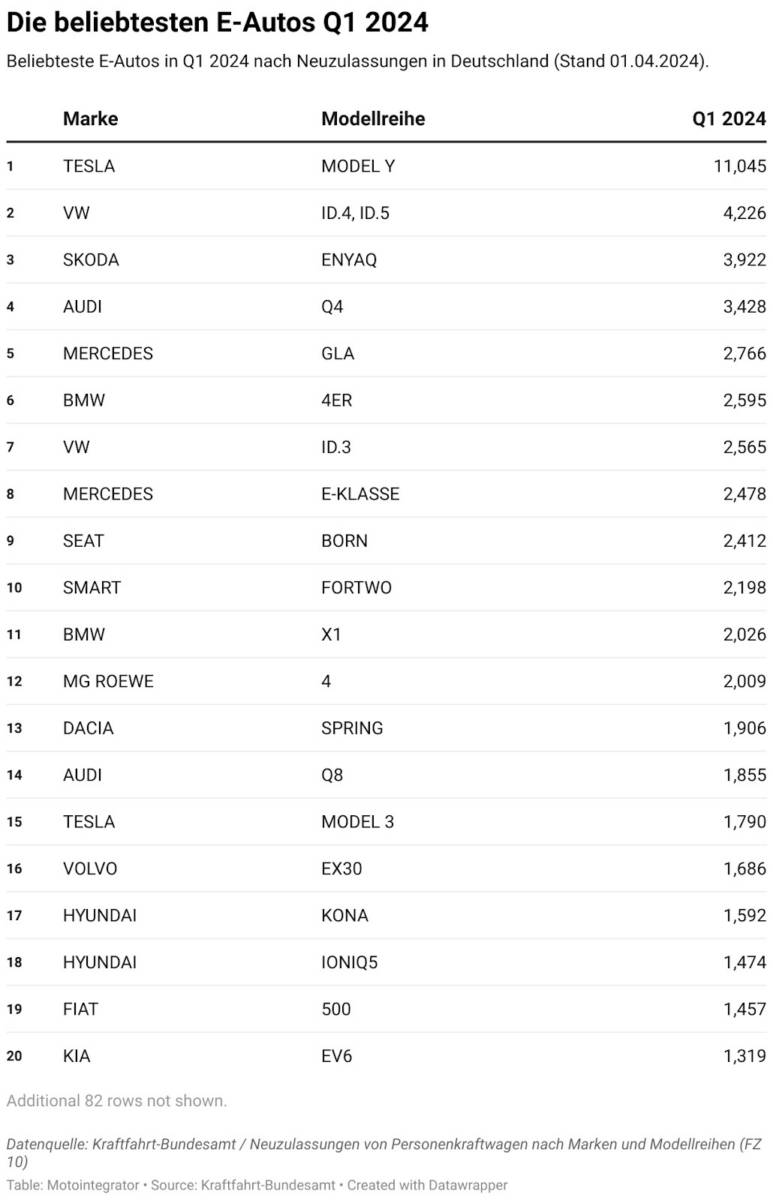Viewport: 773px width, 1200px height.
Task: Select the SKODA brand cell
Action: coord(91,260)
